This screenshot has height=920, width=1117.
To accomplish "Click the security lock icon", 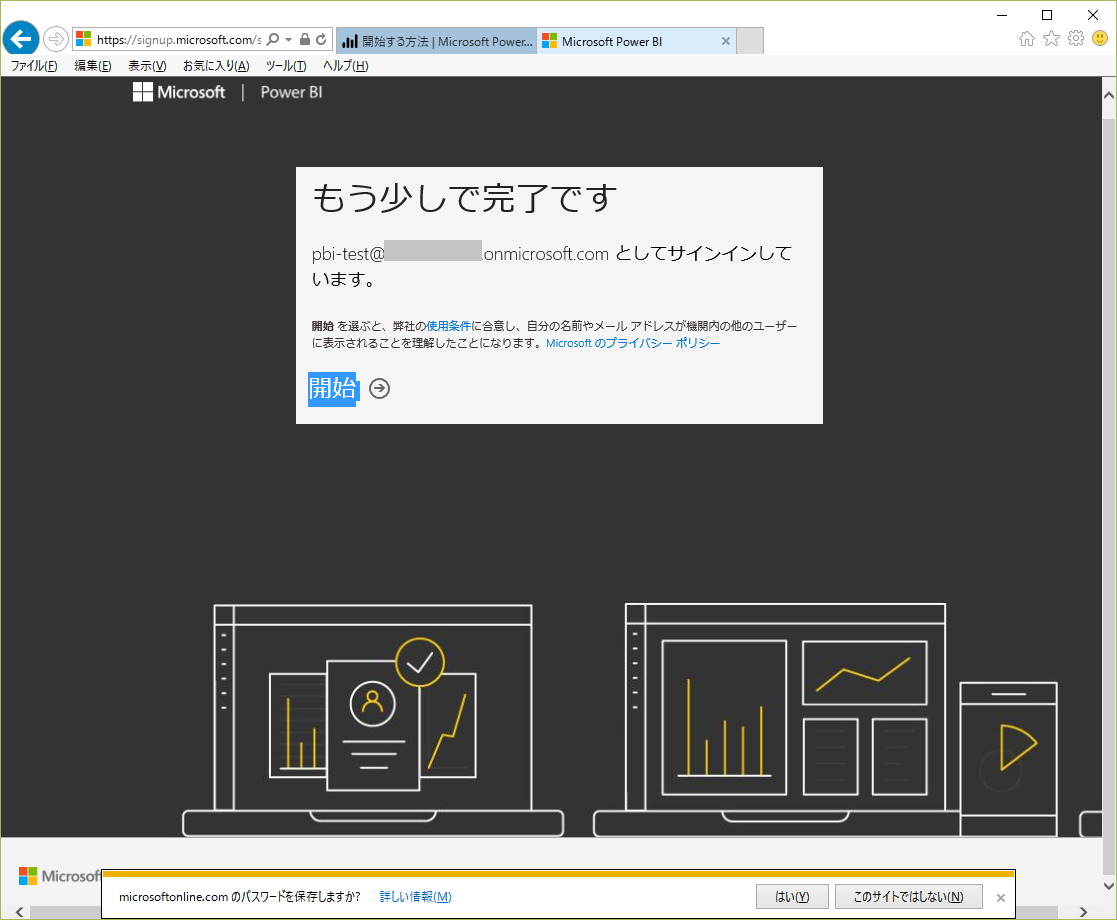I will click(305, 39).
